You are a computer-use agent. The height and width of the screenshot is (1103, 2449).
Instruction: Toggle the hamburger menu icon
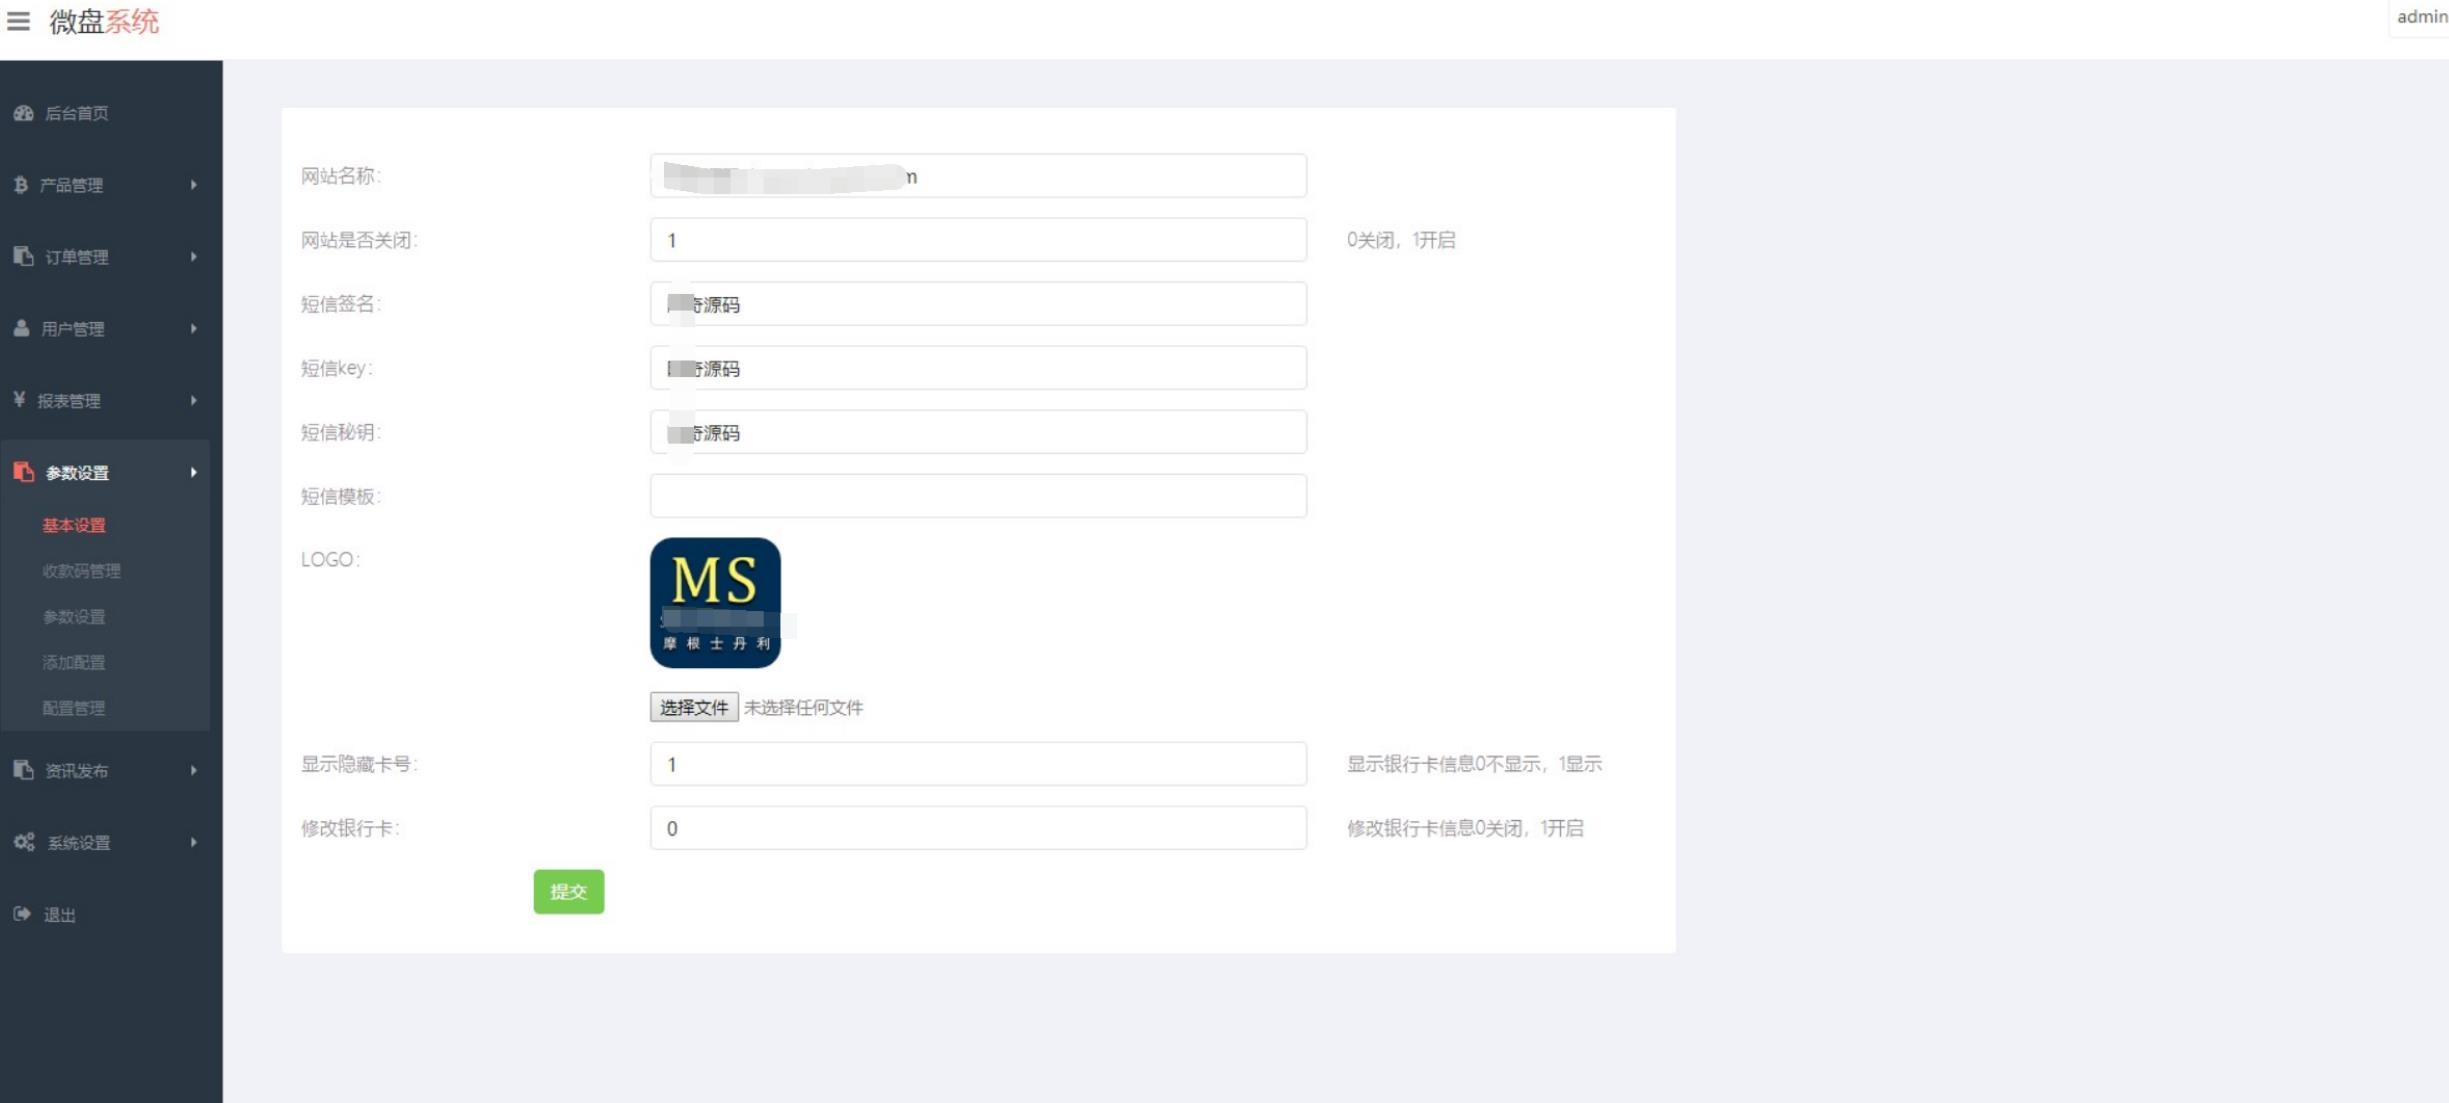pos(18,21)
